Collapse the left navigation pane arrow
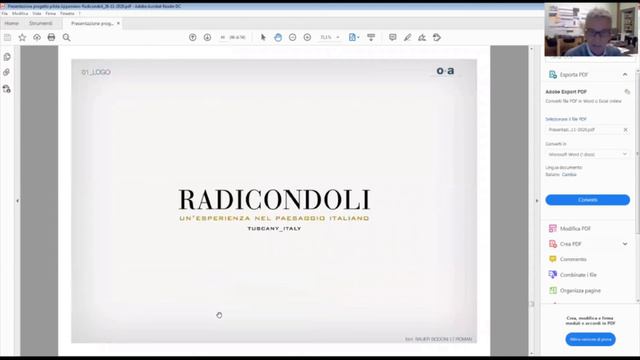 (17, 201)
